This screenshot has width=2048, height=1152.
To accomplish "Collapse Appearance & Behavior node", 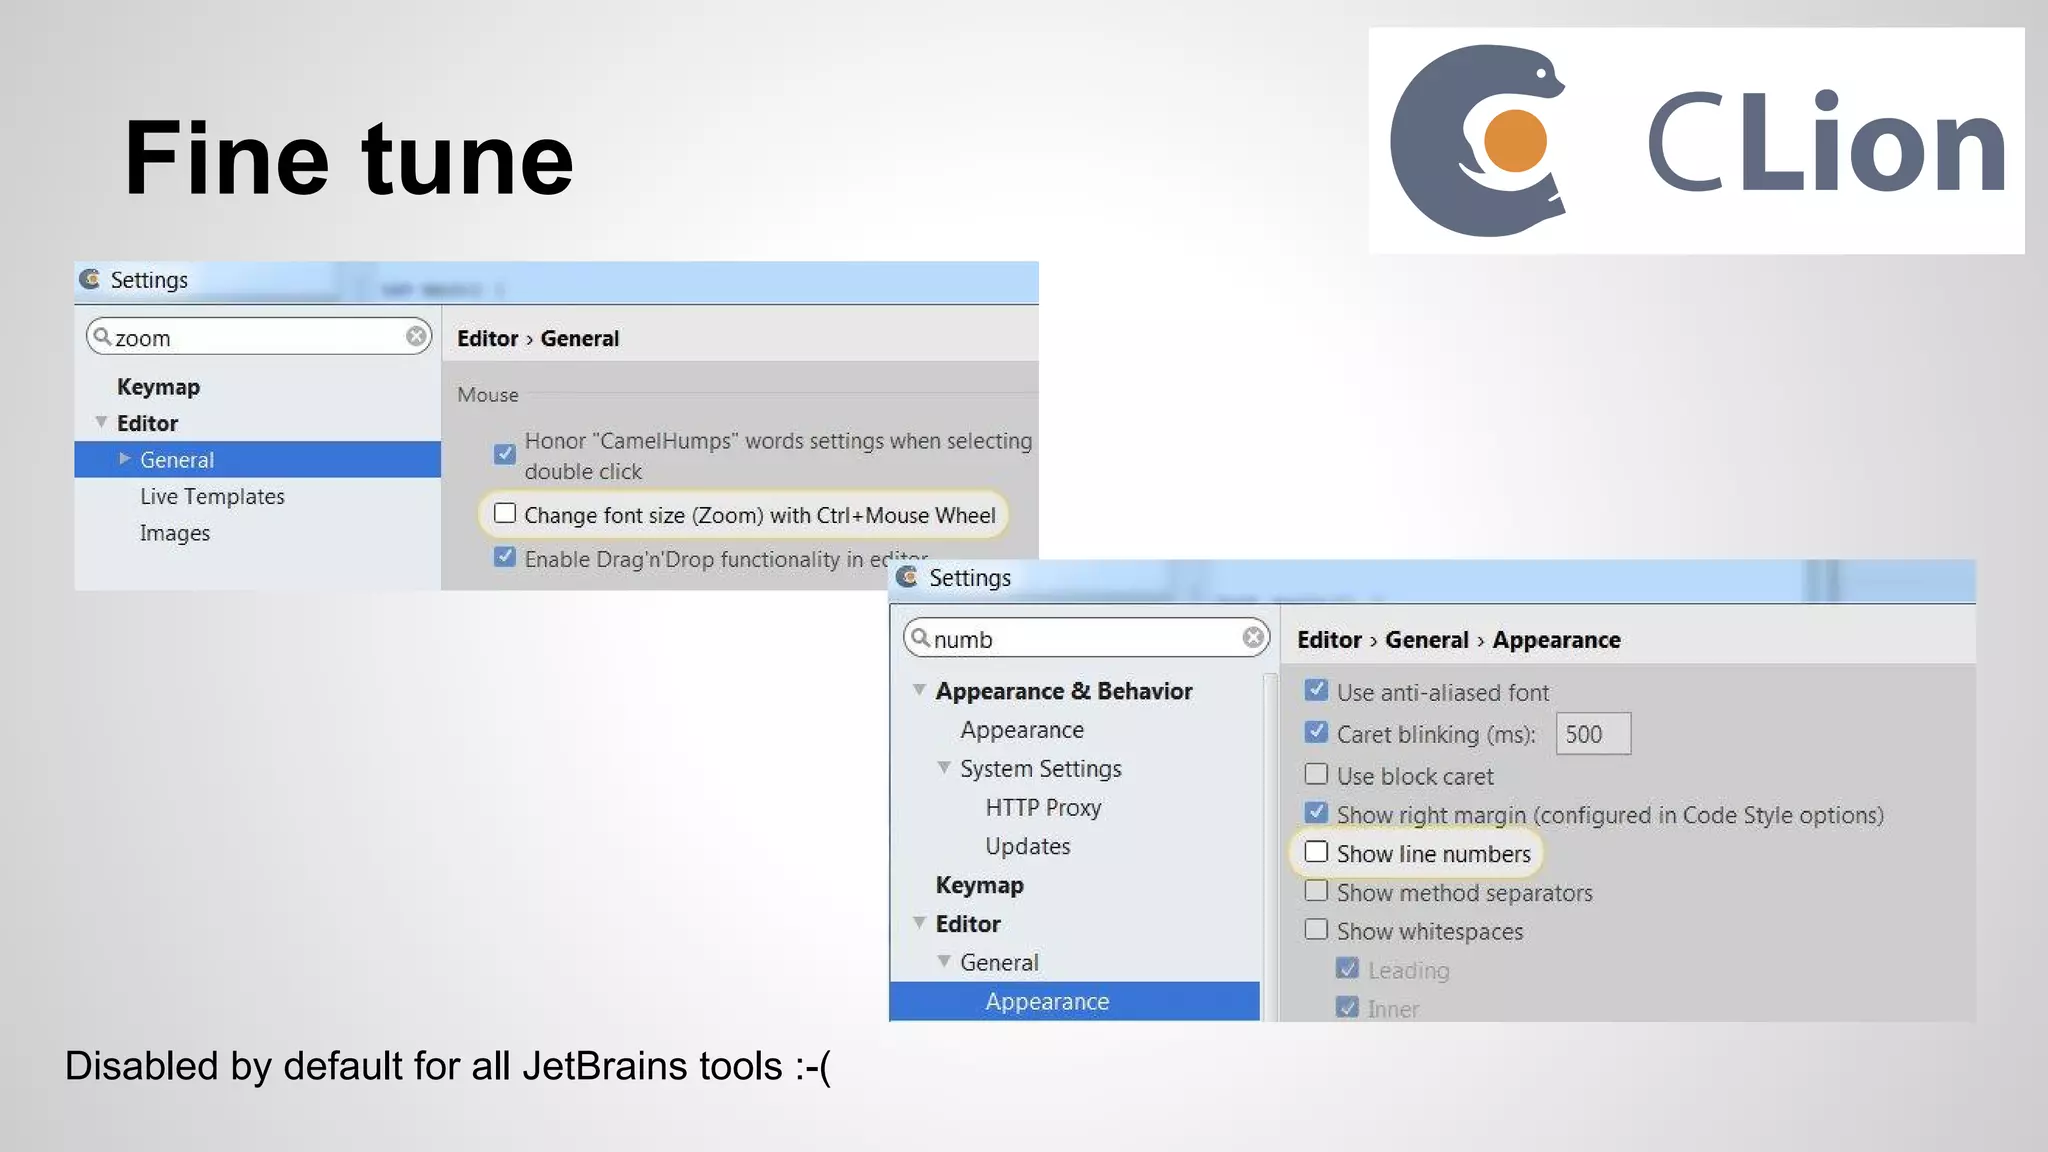I will click(x=919, y=690).
